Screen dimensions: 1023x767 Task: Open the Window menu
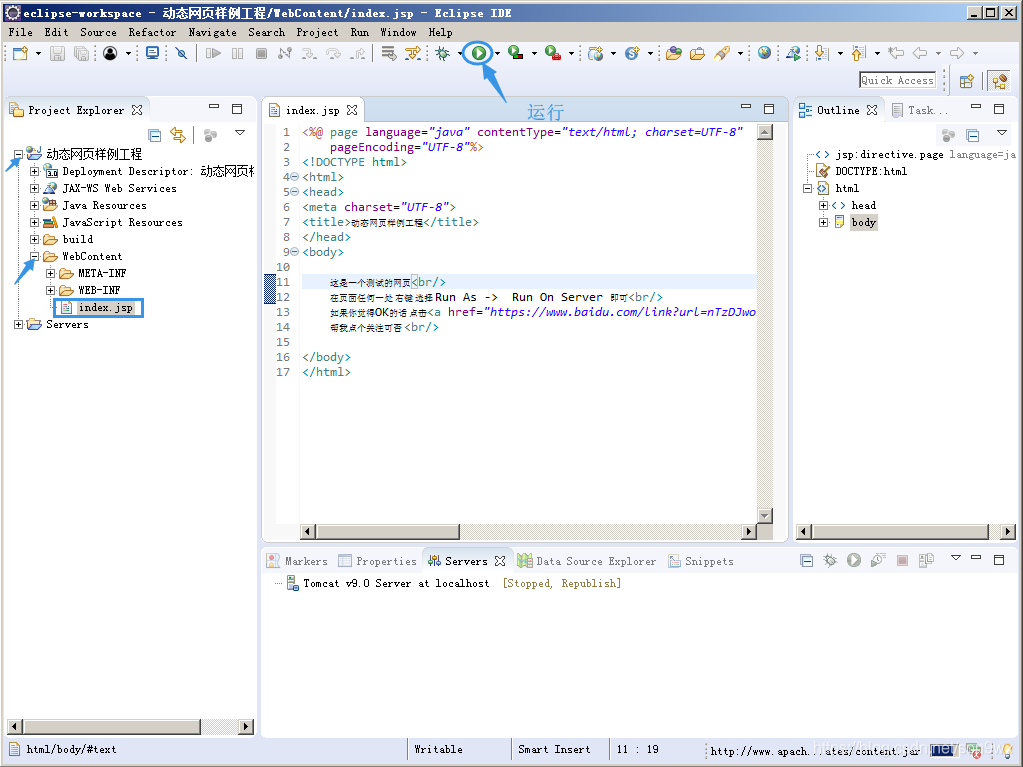[398, 32]
